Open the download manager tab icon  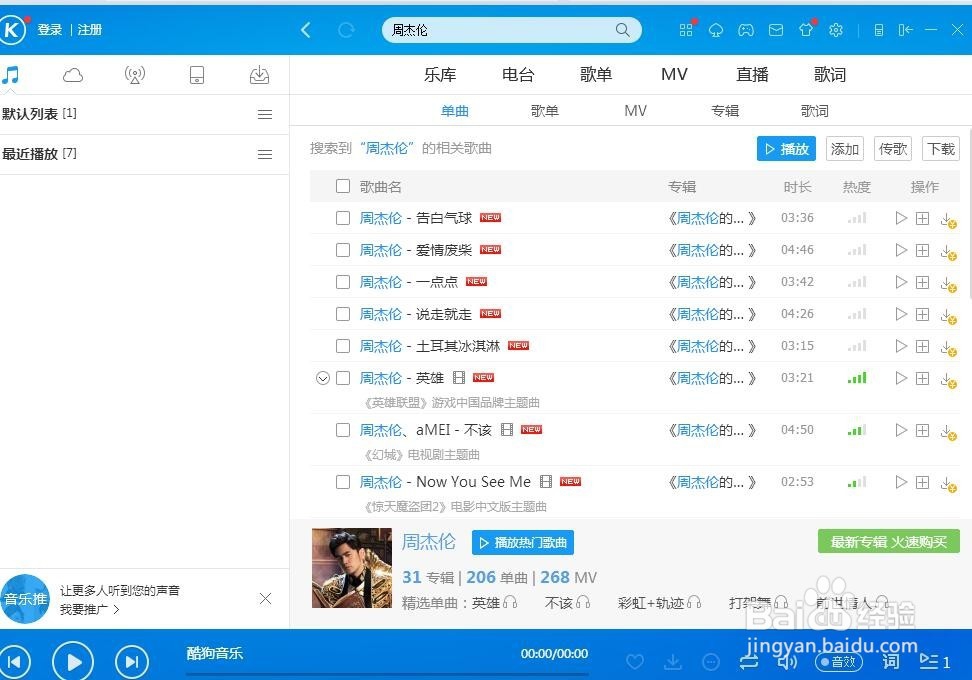[x=259, y=75]
